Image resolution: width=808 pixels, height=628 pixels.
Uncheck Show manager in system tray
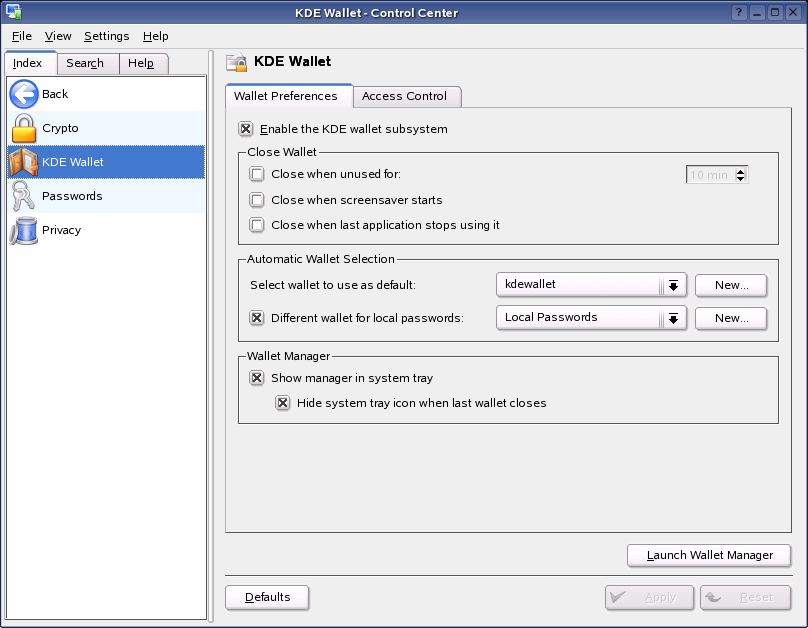pyautogui.click(x=257, y=378)
